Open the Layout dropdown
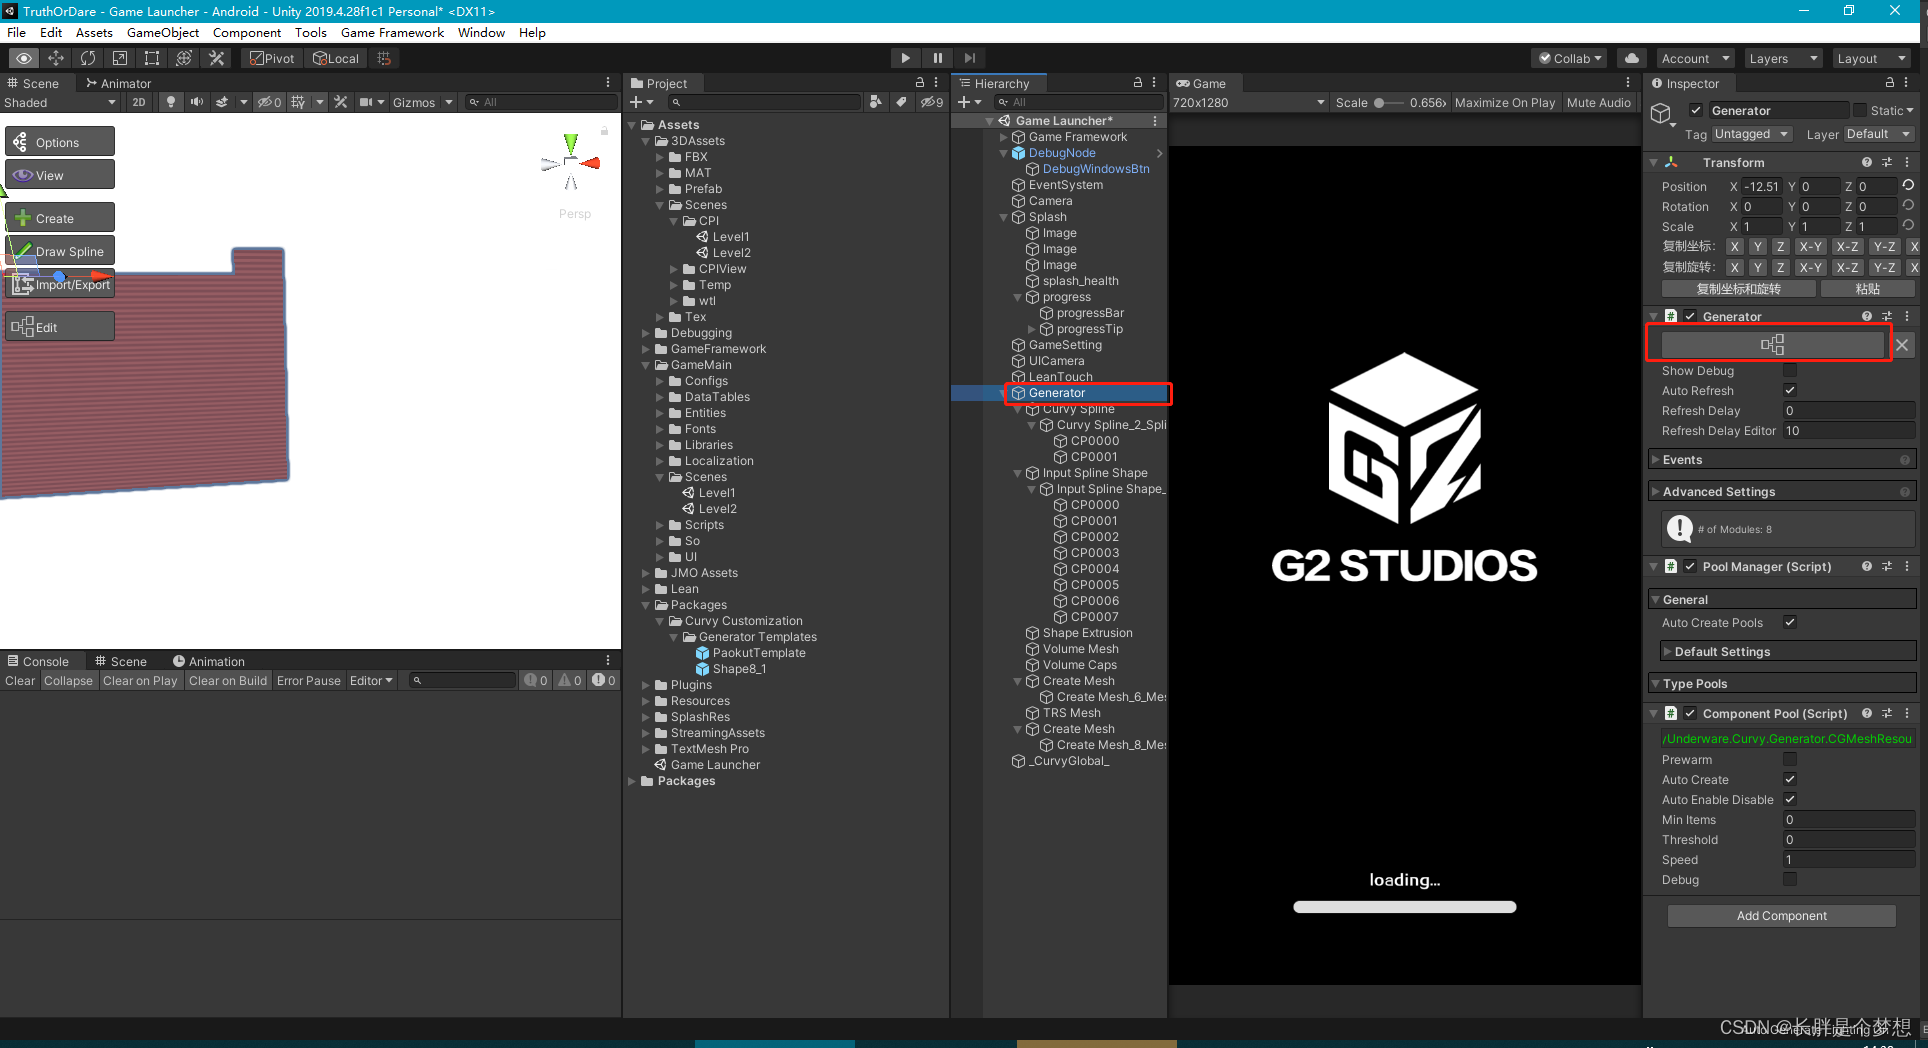The image size is (1928, 1048). point(1871,58)
